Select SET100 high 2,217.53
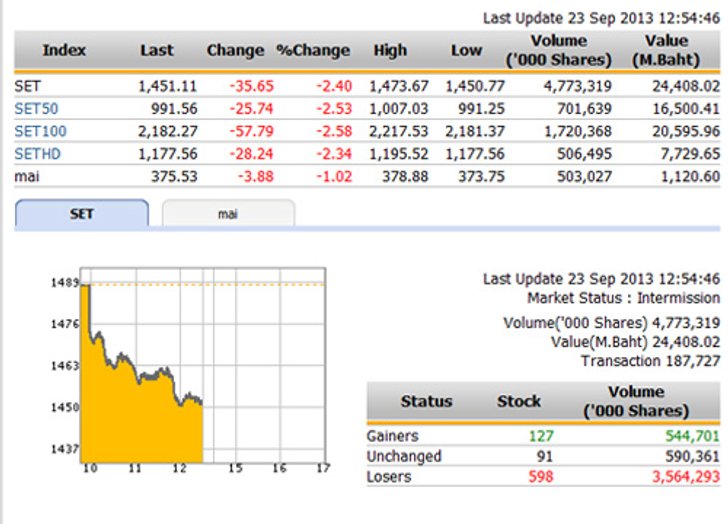 click(398, 131)
